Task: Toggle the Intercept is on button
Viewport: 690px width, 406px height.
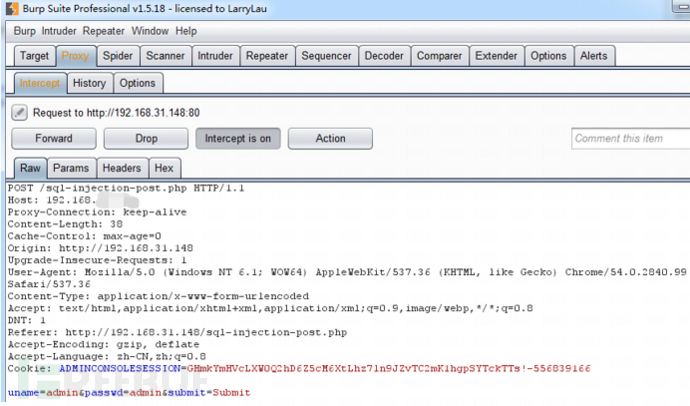Action: [238, 139]
